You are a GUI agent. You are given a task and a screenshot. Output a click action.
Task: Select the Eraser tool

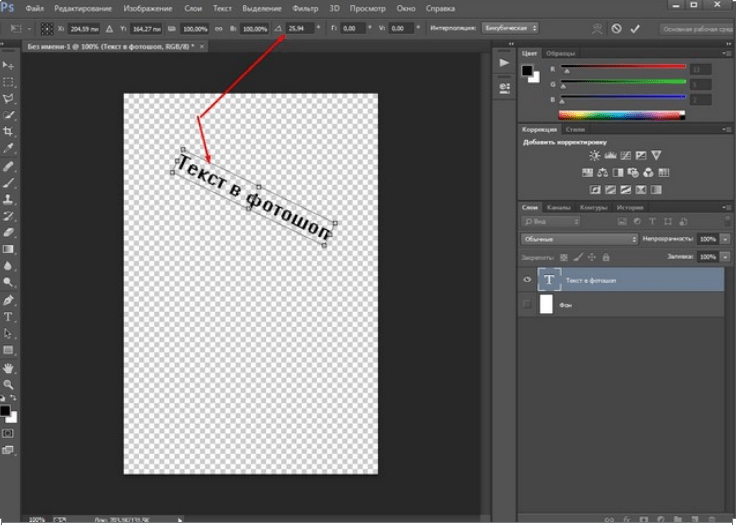pyautogui.click(x=9, y=232)
